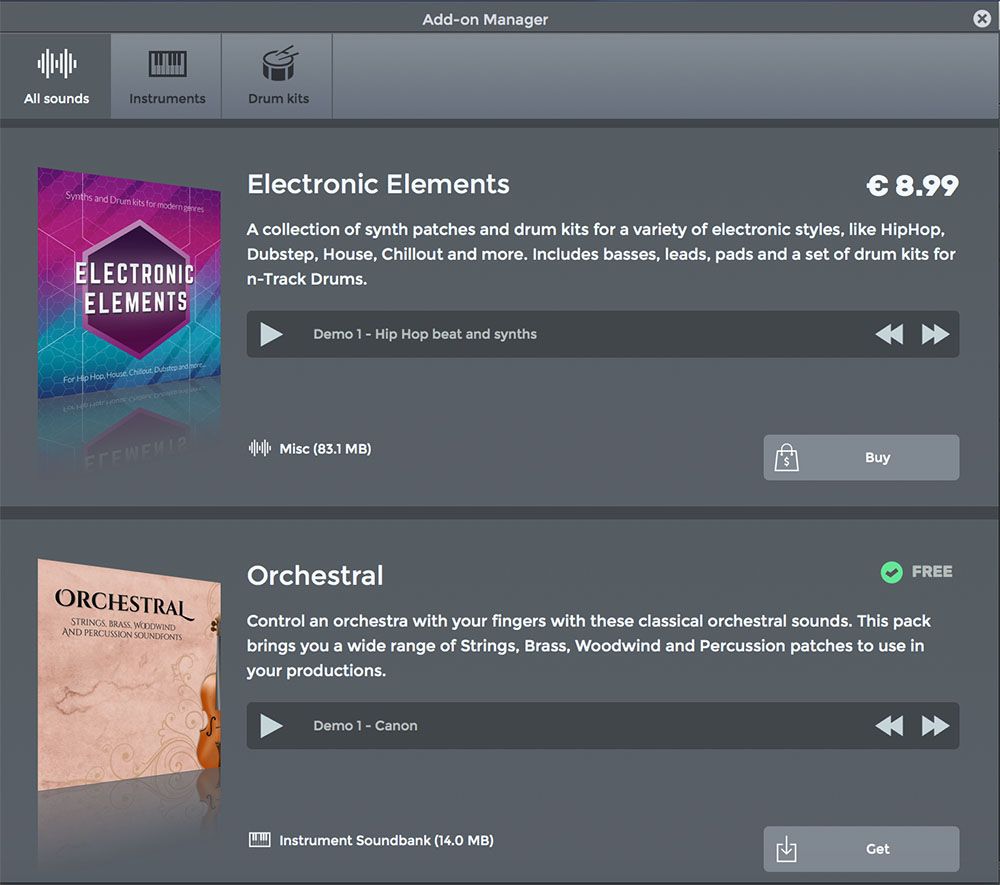
Task: Get the free Orchestral pack
Action: (861, 849)
